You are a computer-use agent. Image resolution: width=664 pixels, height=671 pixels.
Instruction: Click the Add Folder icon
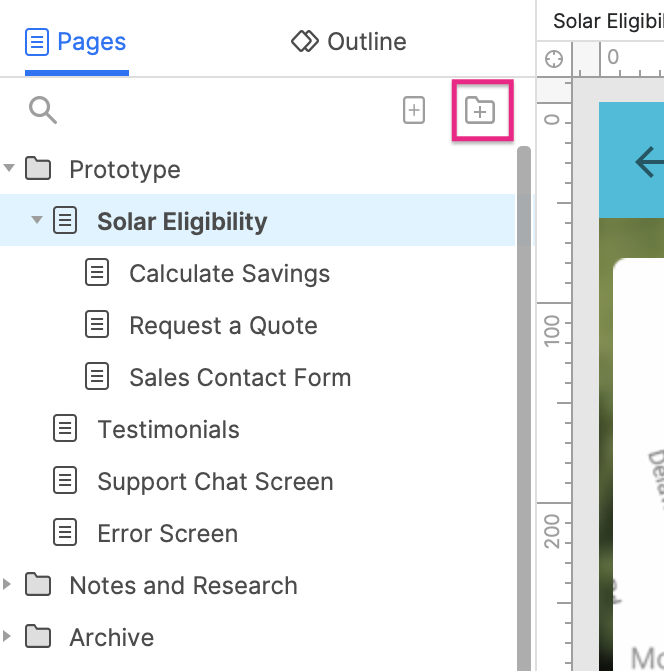click(481, 110)
